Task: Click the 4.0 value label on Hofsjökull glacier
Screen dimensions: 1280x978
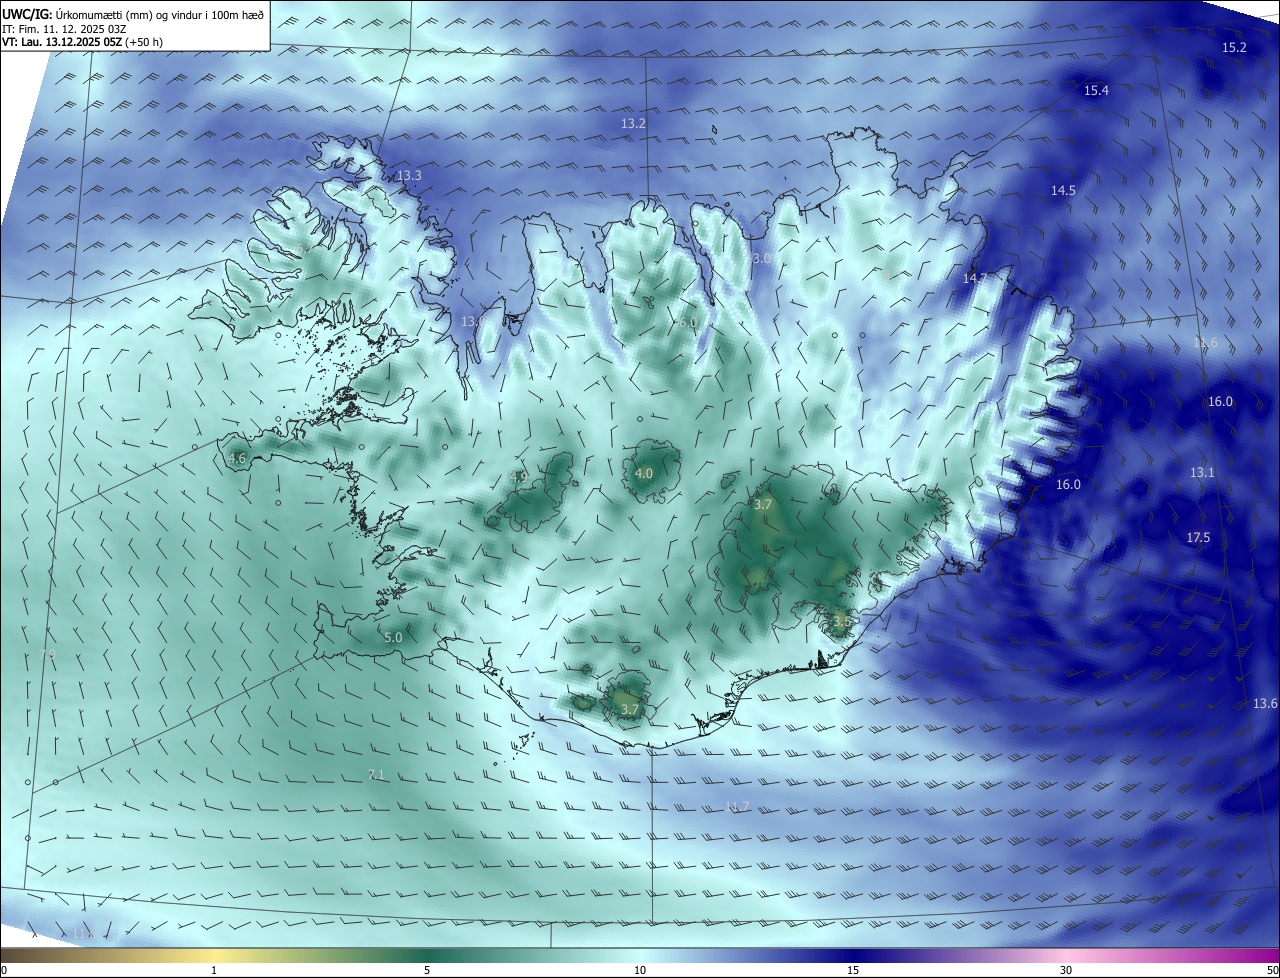Action: [x=644, y=474]
